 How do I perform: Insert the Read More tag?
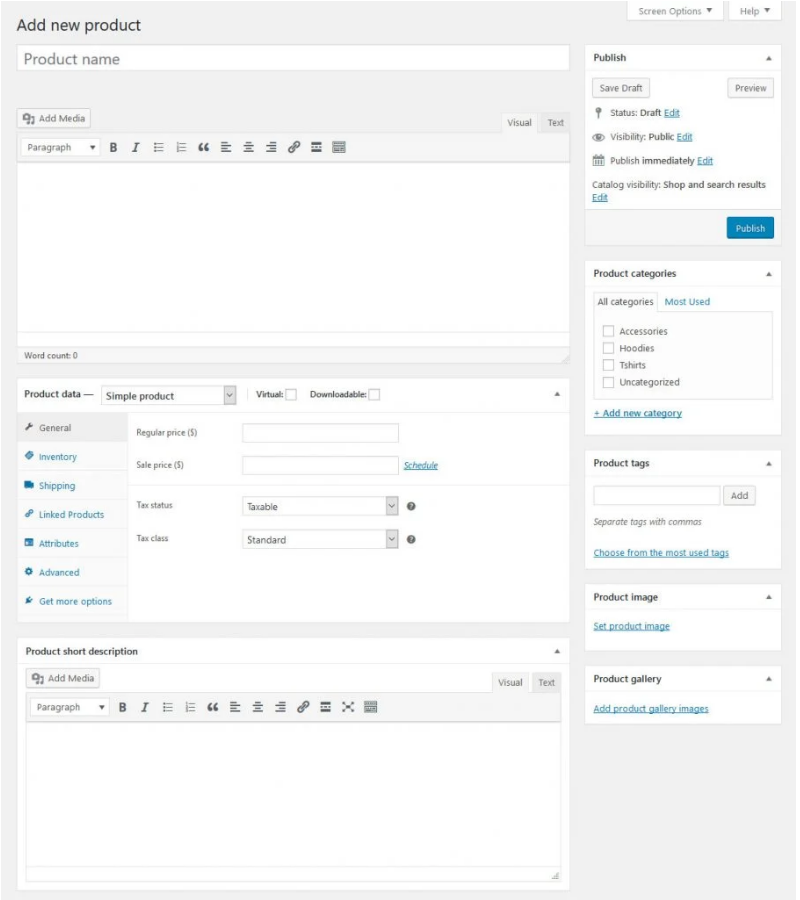pos(318,147)
